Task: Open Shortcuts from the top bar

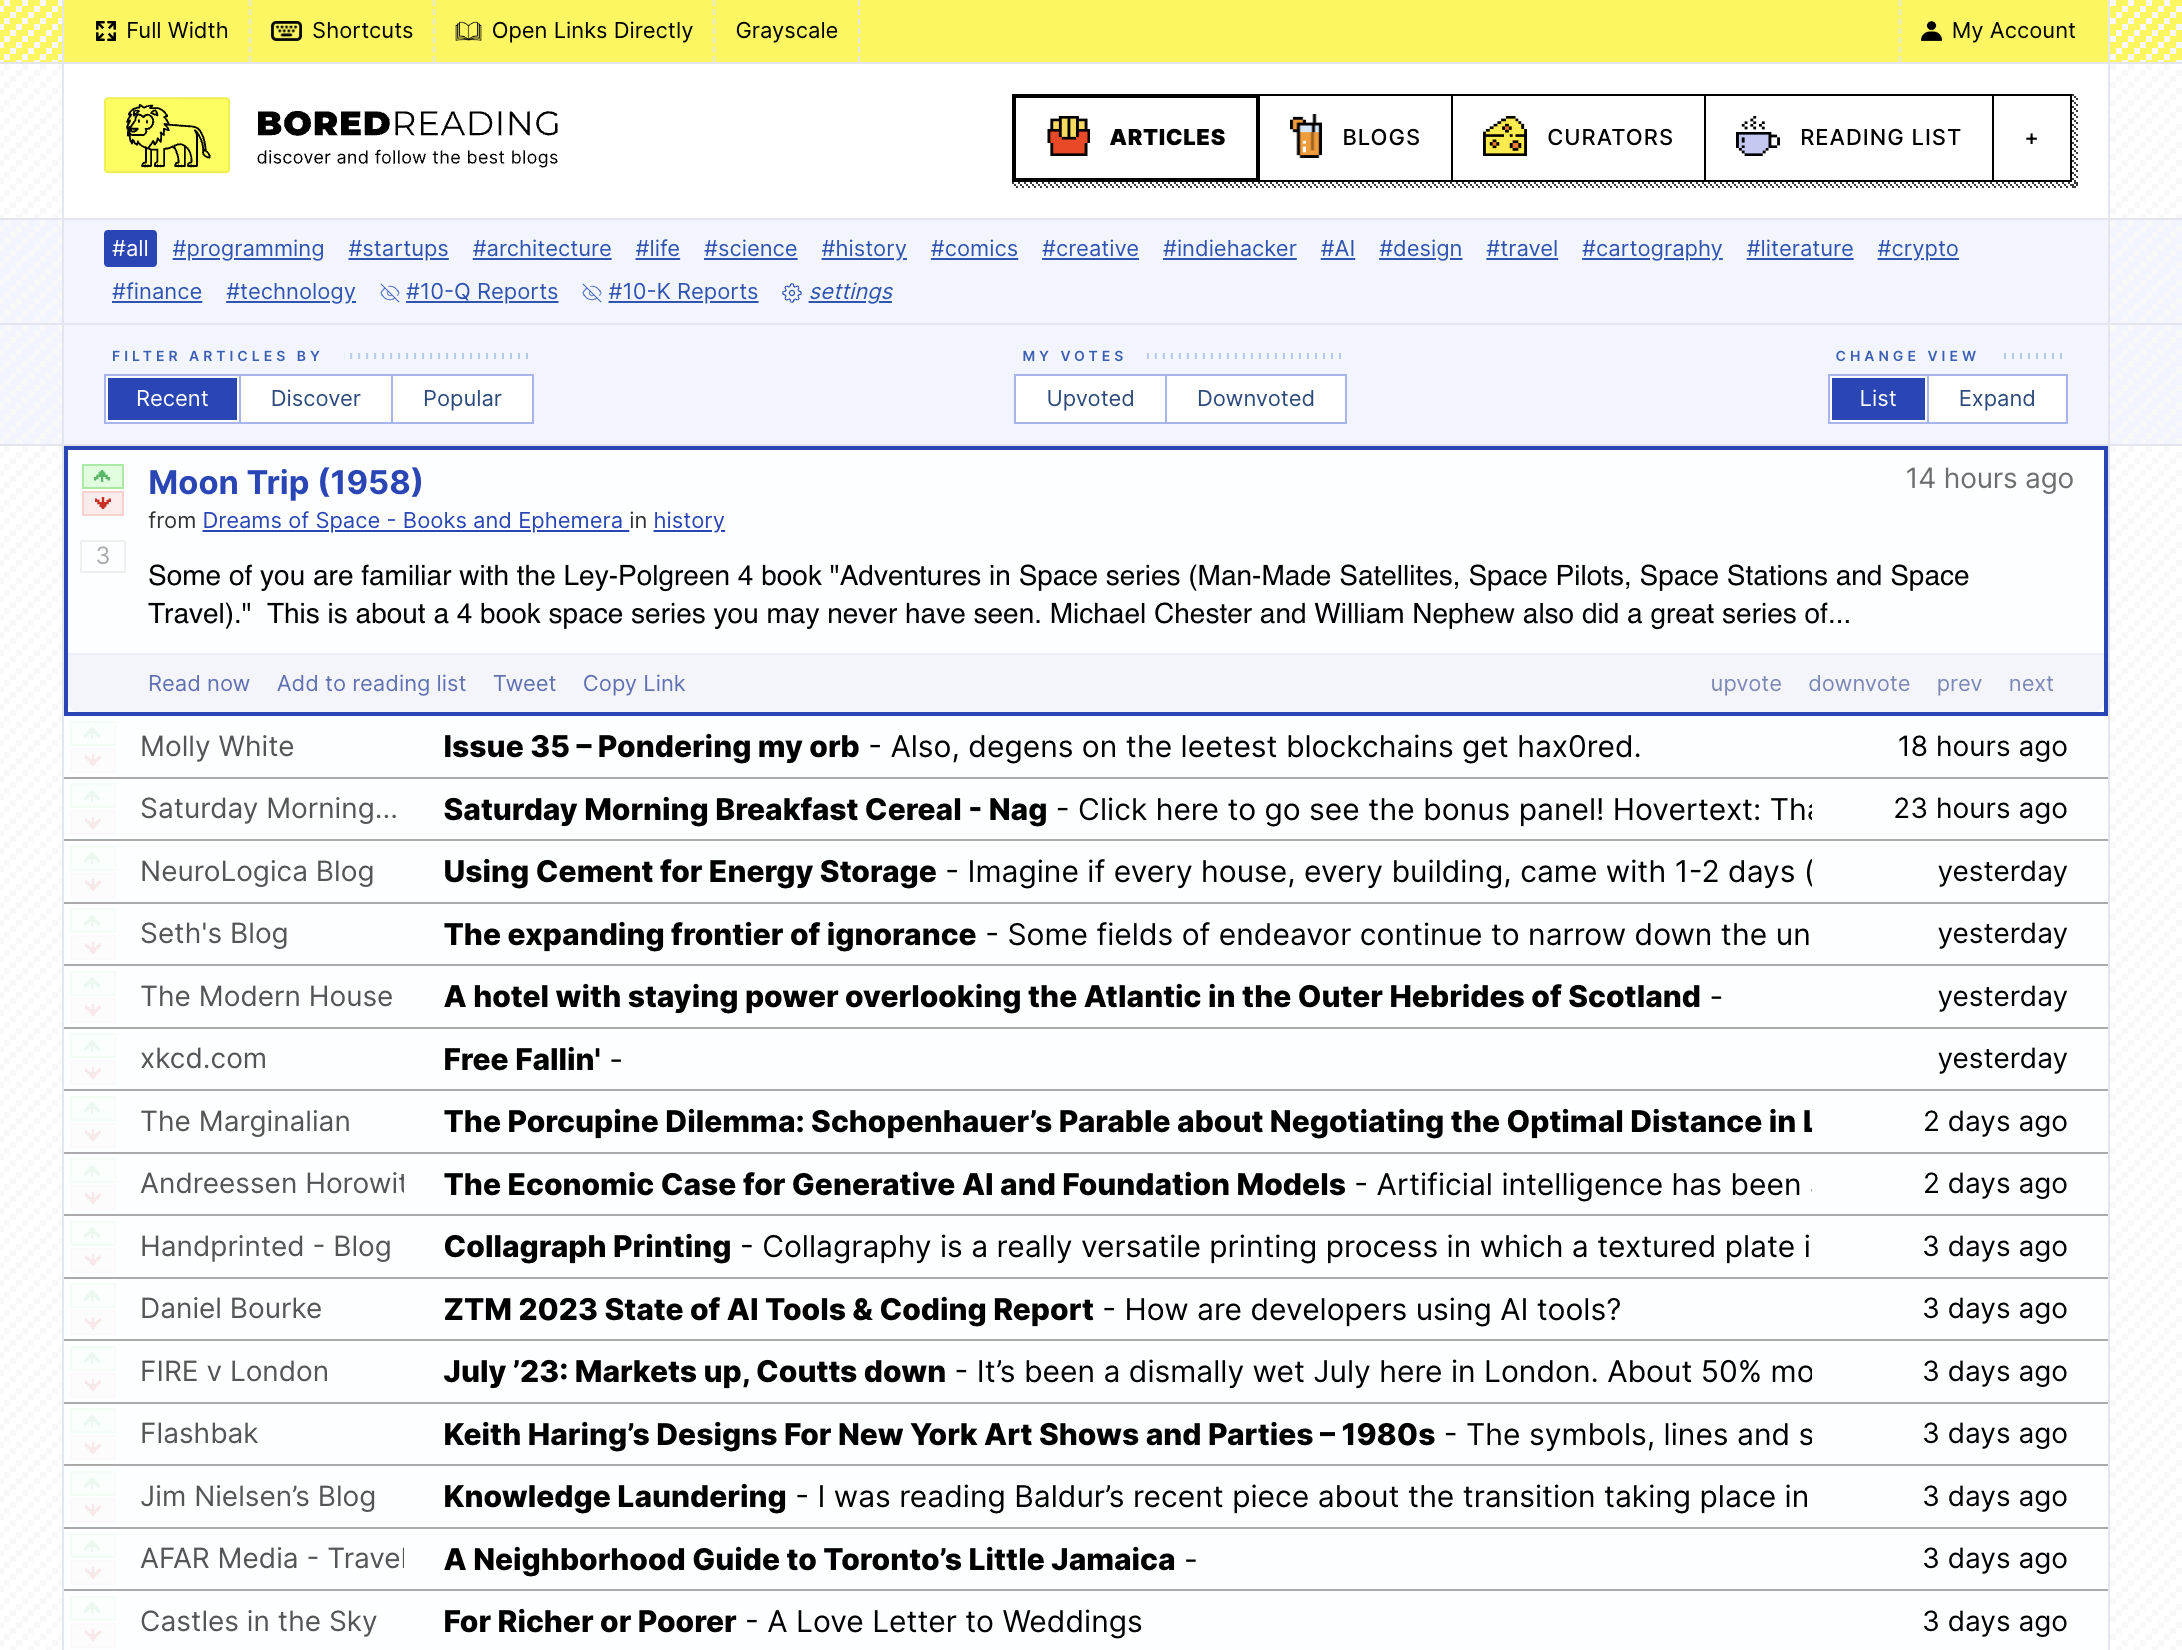Action: (342, 31)
